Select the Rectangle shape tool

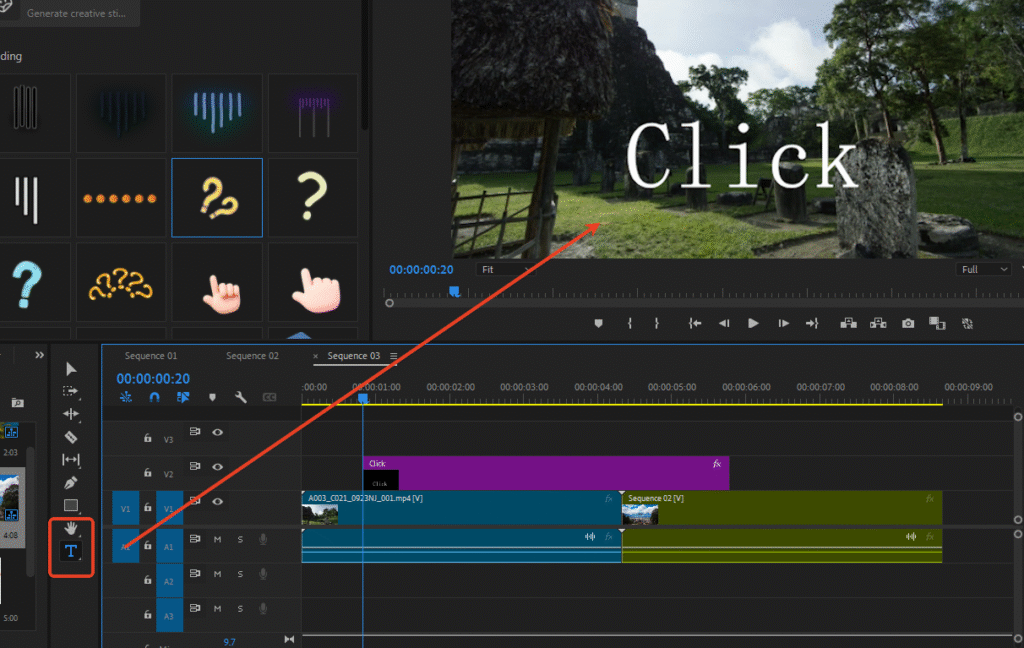tap(70, 502)
